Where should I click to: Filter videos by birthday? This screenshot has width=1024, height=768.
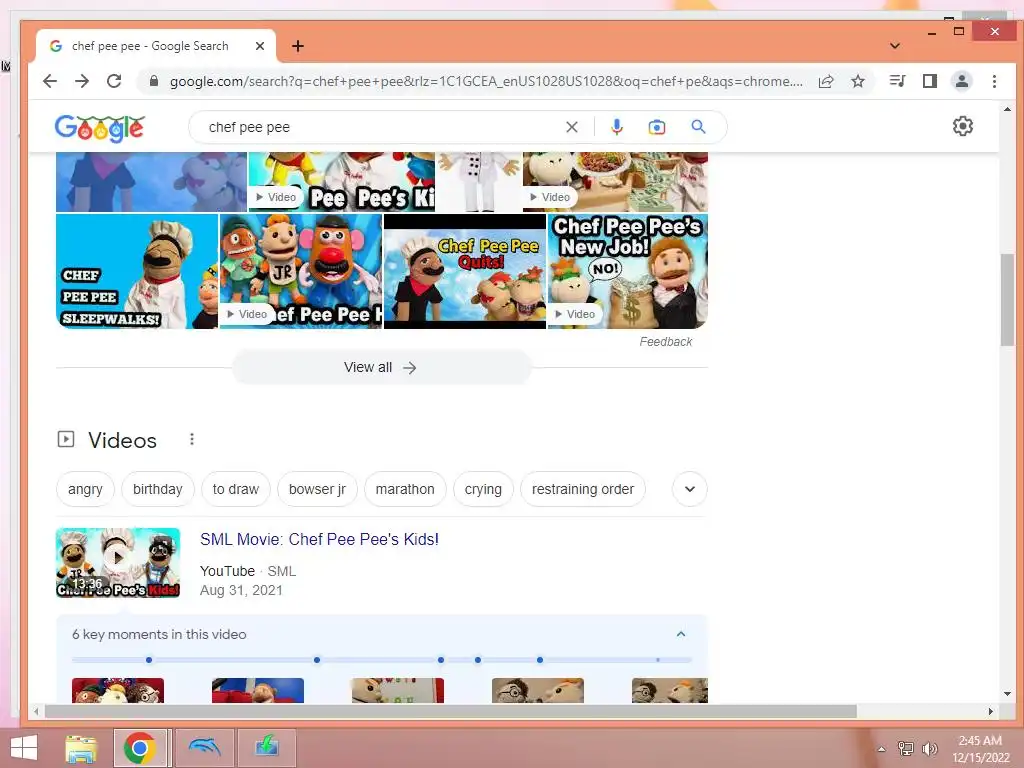(157, 489)
